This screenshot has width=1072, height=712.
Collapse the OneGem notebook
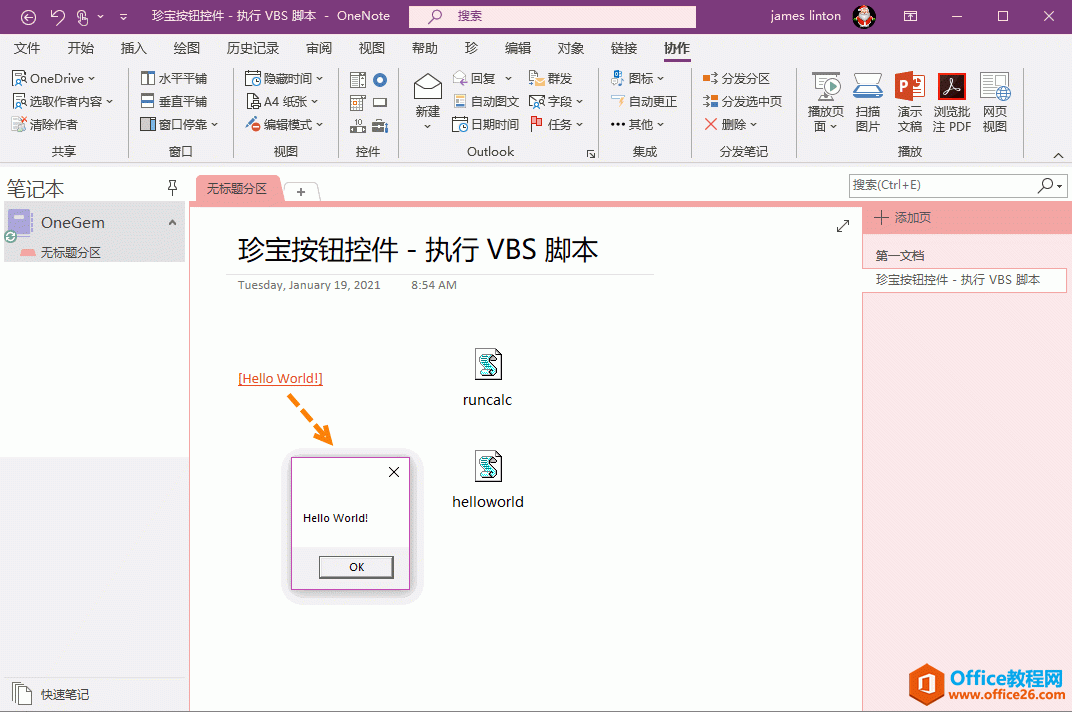(172, 222)
